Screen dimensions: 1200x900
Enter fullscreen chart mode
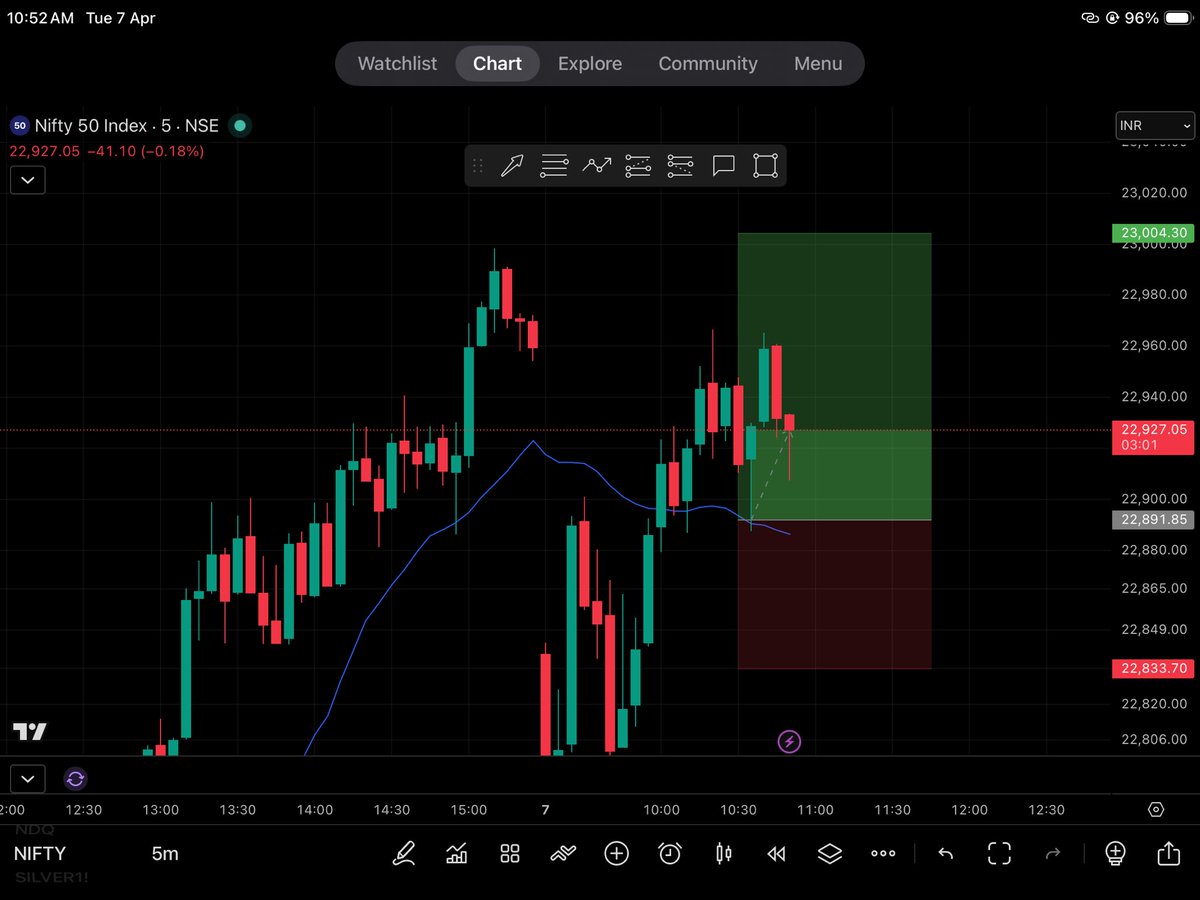[999, 853]
